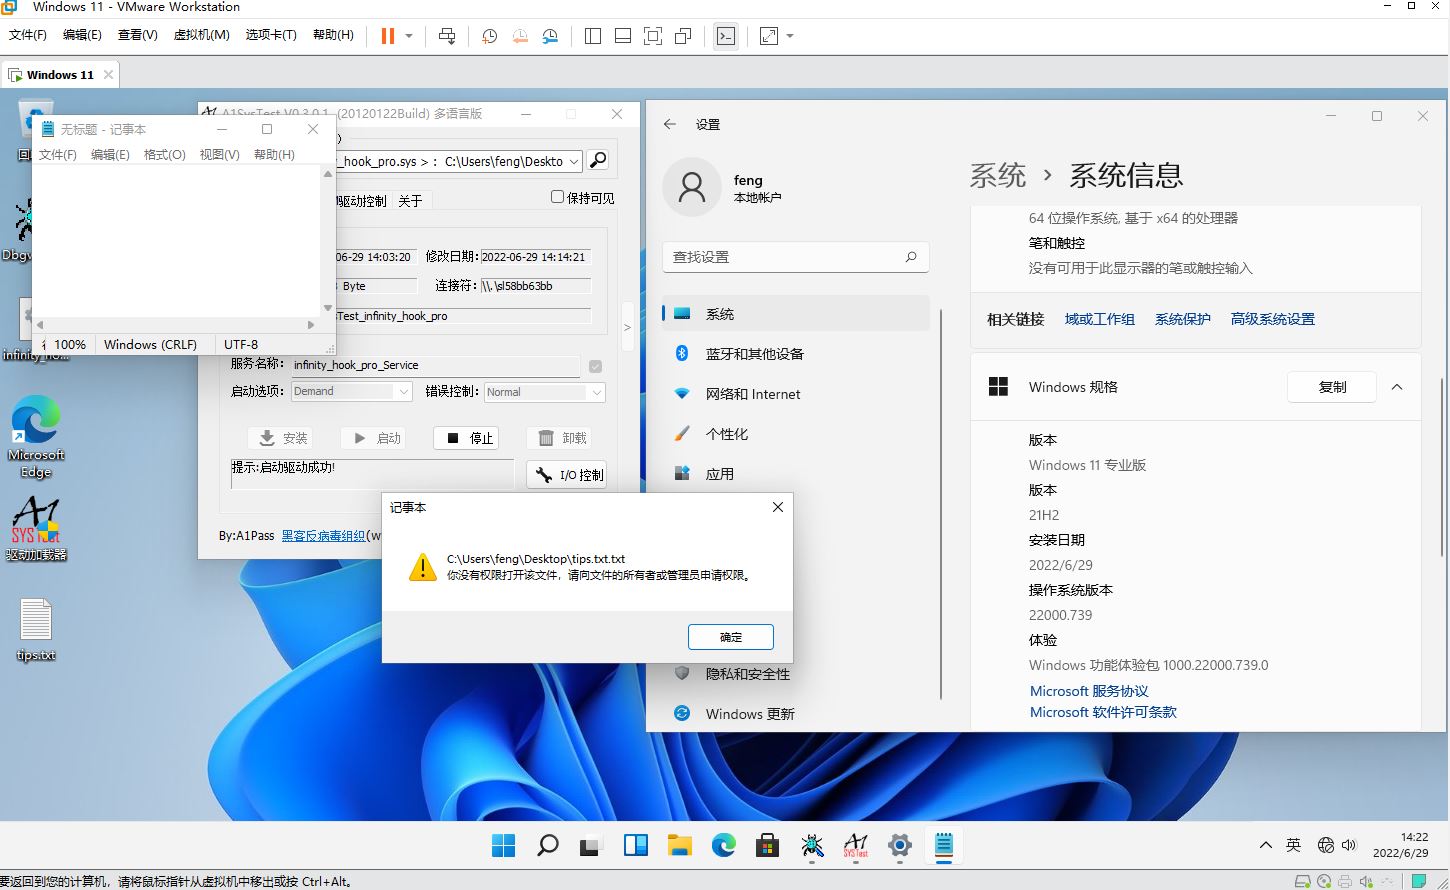Collapse the Windows 规格 section
Image resolution: width=1450 pixels, height=890 pixels.
1397,387
